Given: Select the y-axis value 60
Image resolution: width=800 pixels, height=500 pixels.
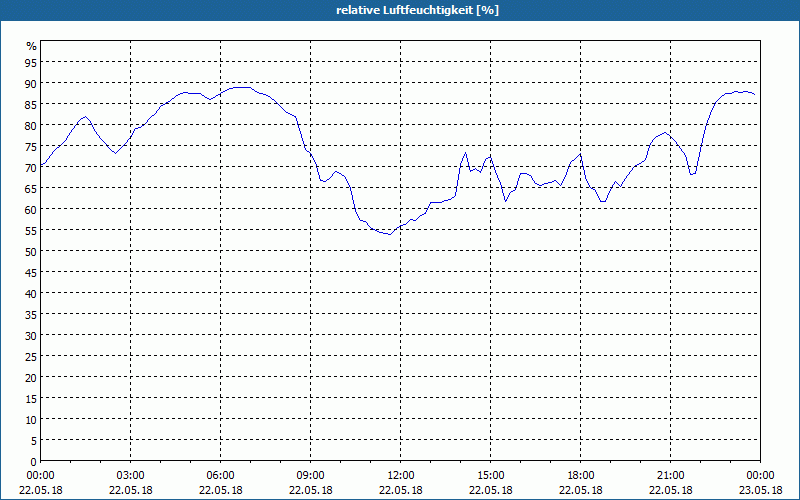Looking at the screenshot, I should point(31,209).
